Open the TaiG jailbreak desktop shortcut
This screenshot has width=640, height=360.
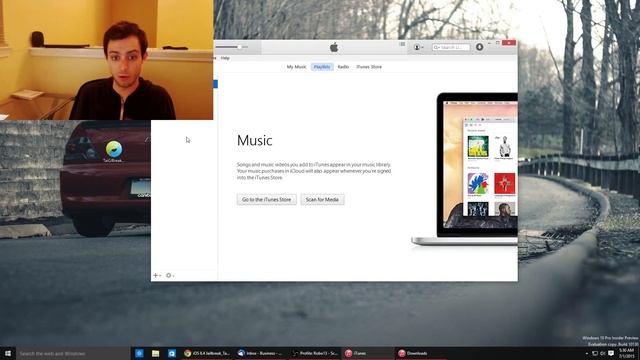(x=113, y=152)
